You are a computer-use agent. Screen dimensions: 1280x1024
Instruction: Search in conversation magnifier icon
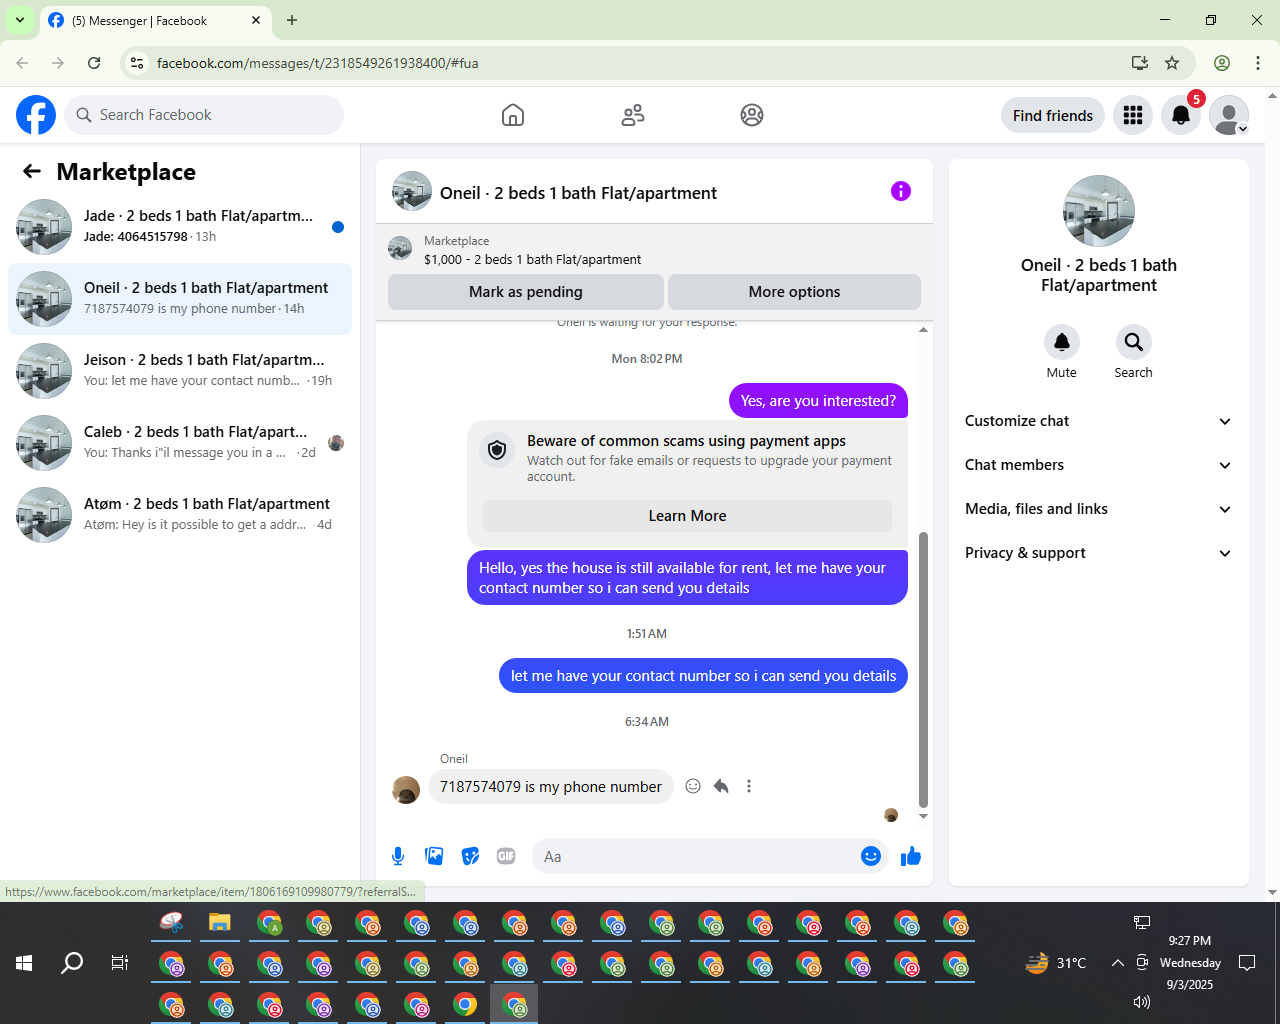tap(1133, 342)
